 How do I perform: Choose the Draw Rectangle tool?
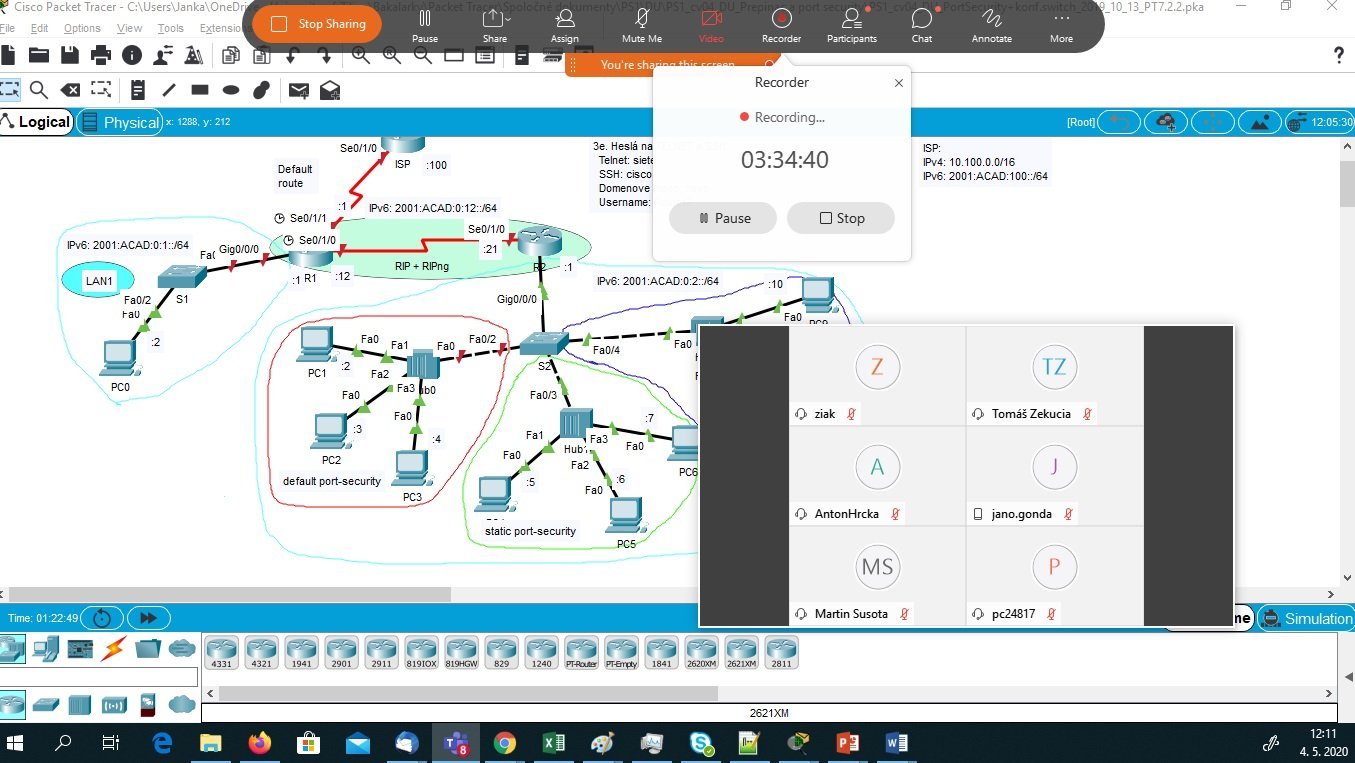(x=200, y=90)
